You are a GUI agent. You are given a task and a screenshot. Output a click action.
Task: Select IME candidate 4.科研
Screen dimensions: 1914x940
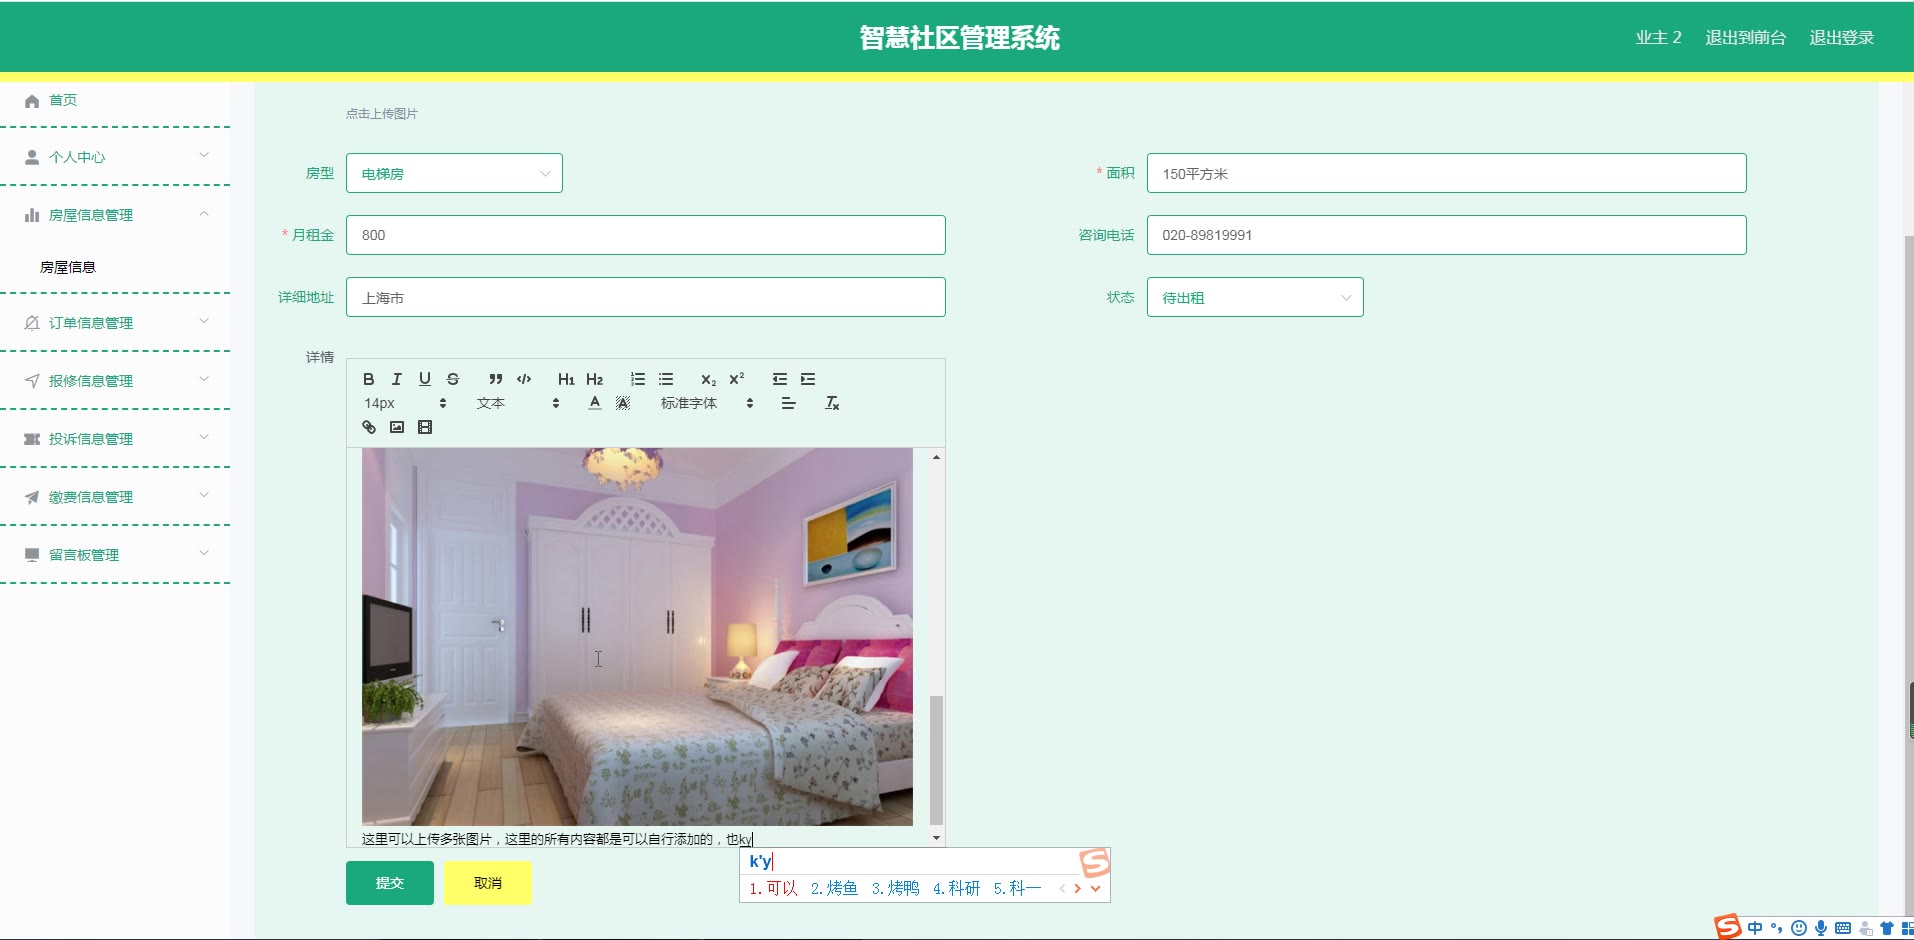(x=956, y=888)
